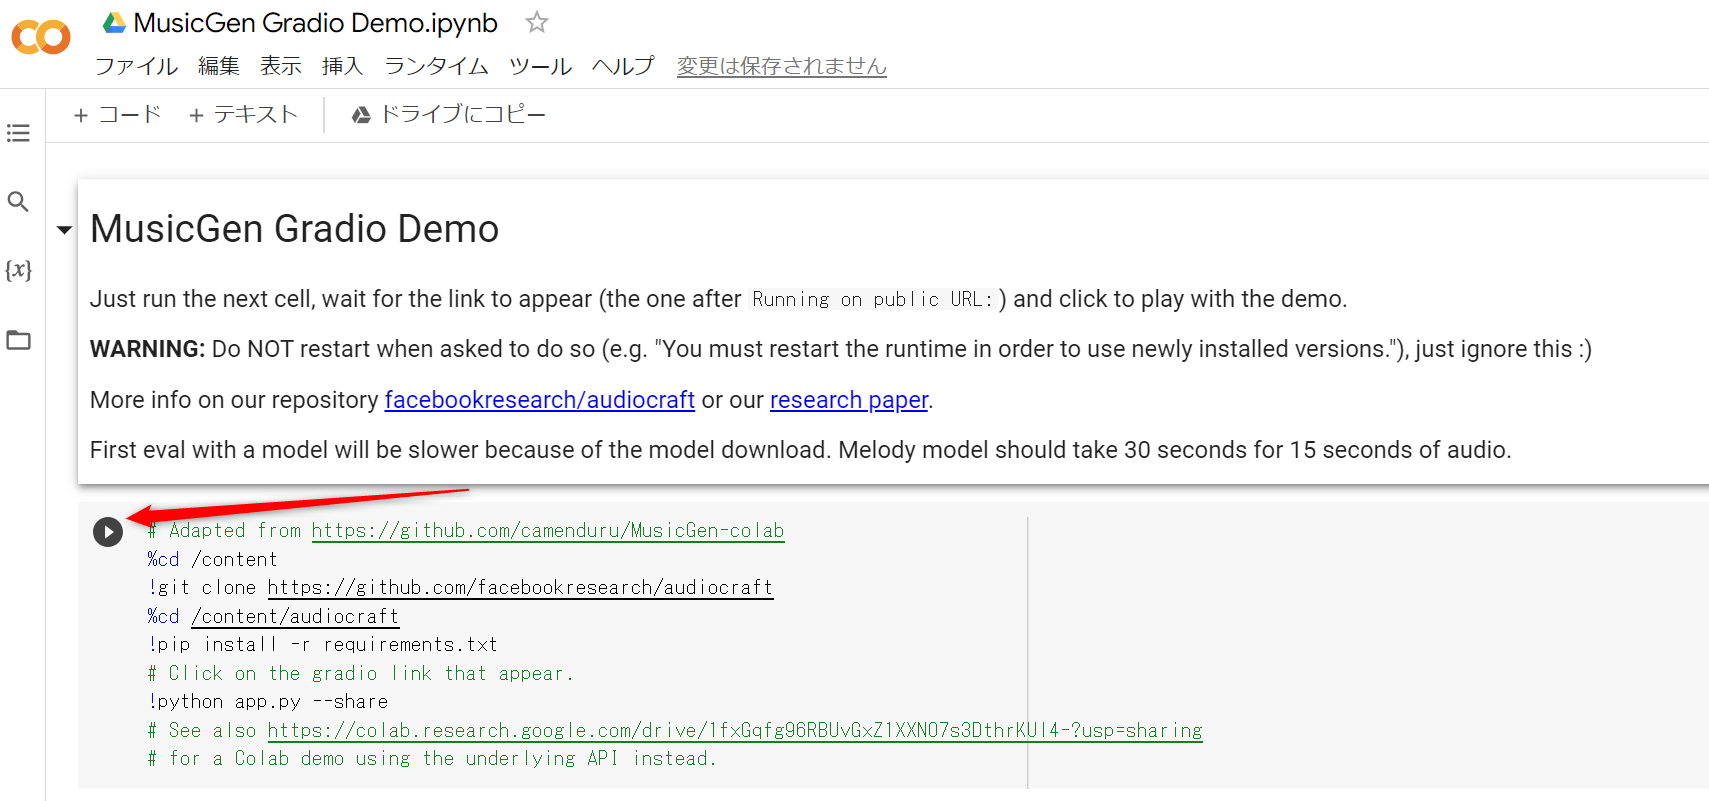This screenshot has height=801, width=1709.
Task: Click the 変更は保存されません notice
Action: 781,66
